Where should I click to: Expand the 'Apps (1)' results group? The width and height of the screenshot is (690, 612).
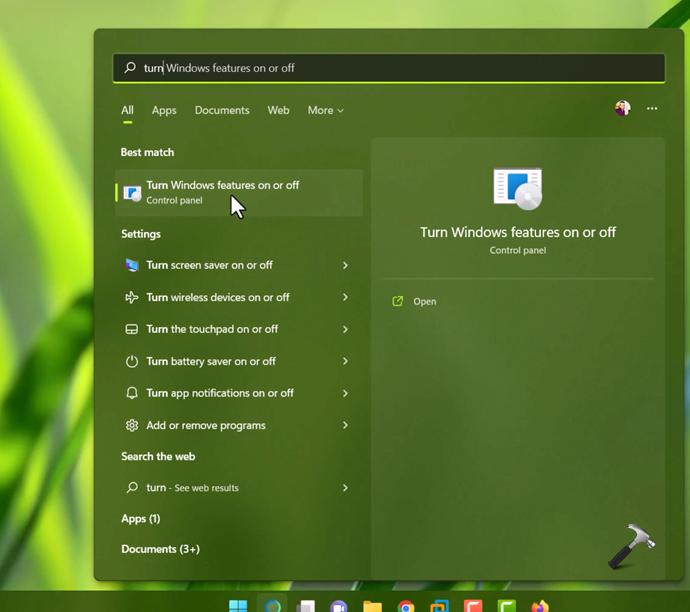pyautogui.click(x=141, y=519)
